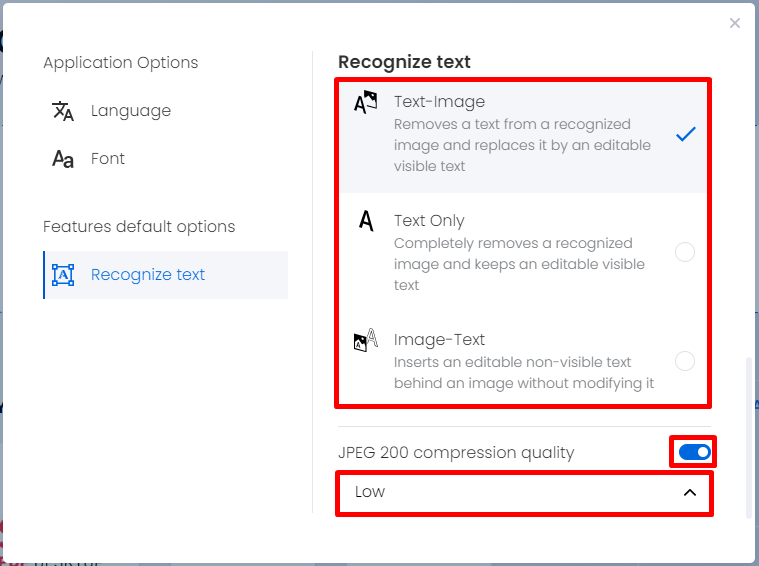
Task: Select the Image-Text radio button
Action: [685, 361]
